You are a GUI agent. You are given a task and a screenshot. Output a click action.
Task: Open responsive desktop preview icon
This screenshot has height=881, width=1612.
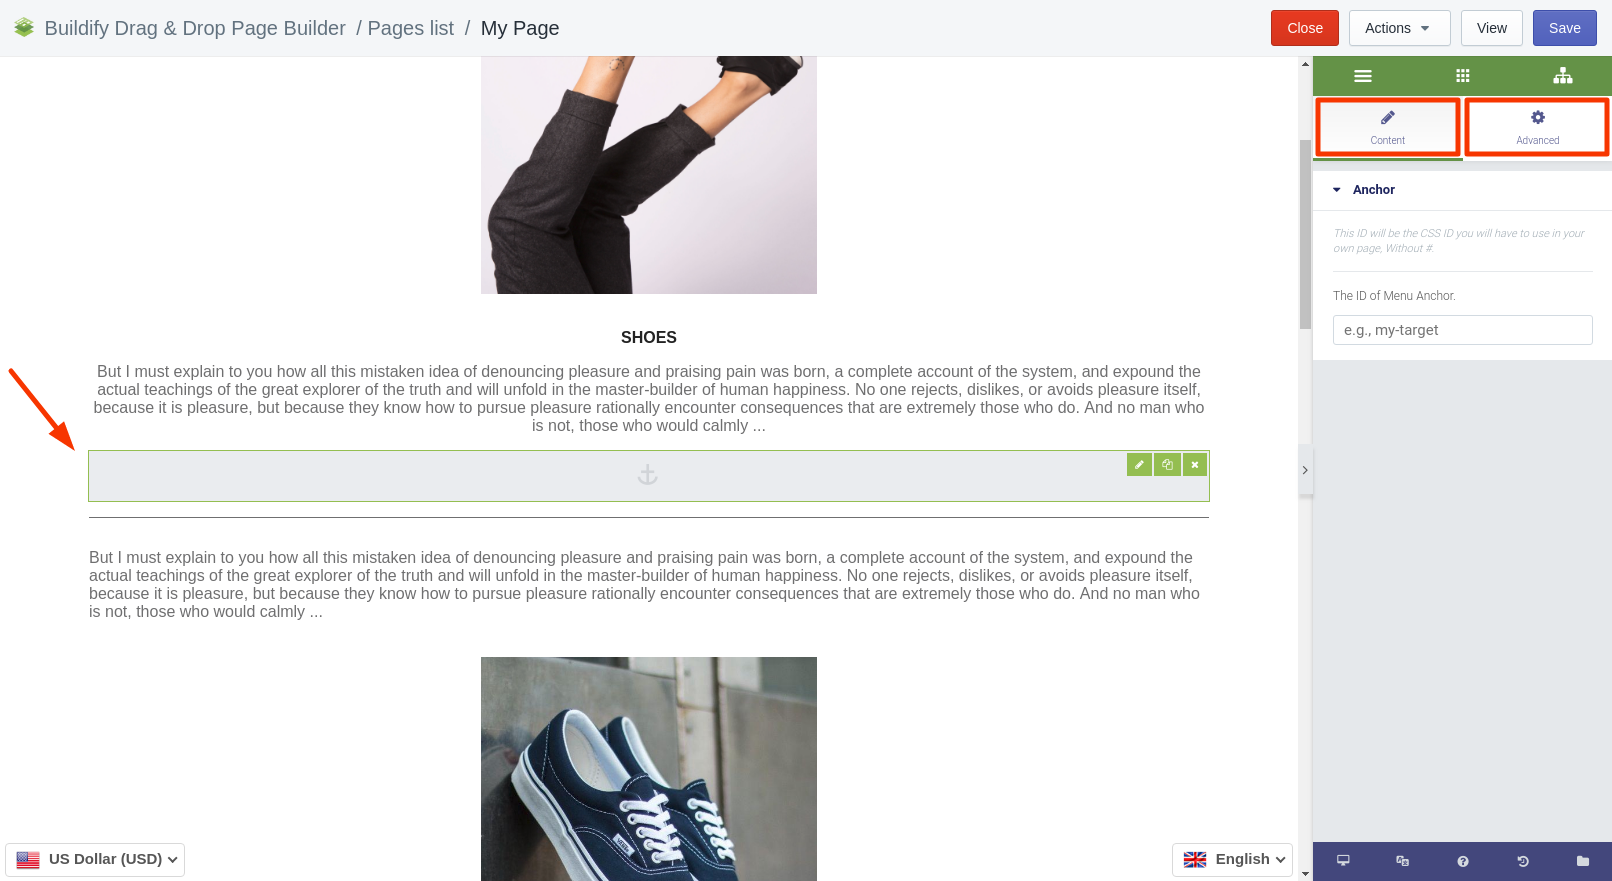point(1343,861)
